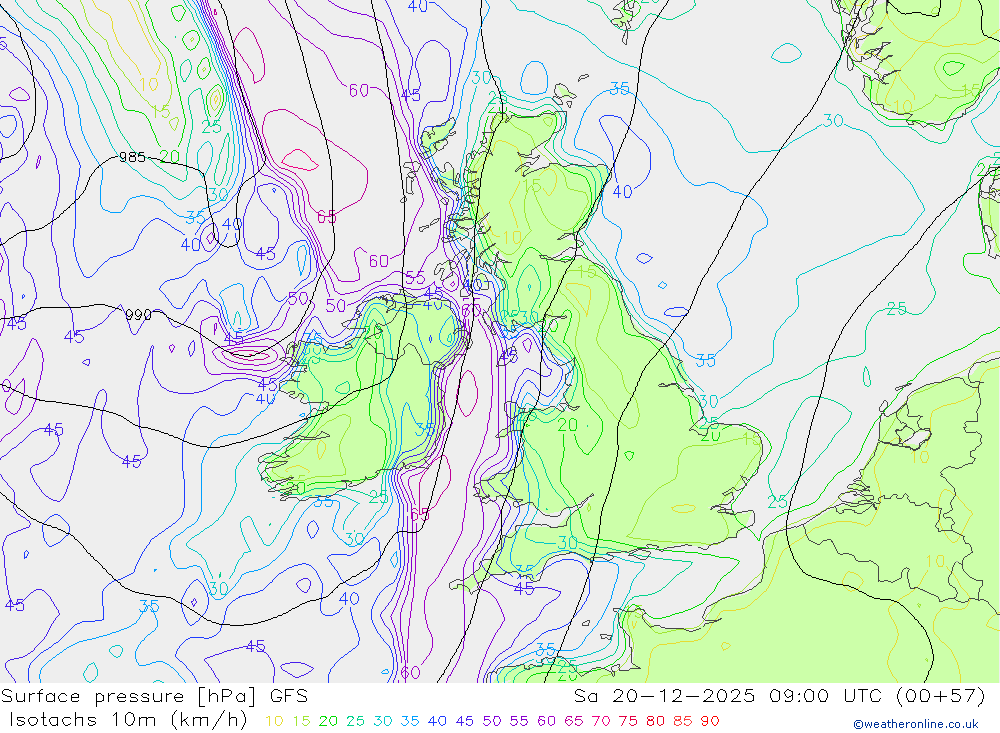
Task: Click the "990" isobar pressure label
Action: click(138, 315)
